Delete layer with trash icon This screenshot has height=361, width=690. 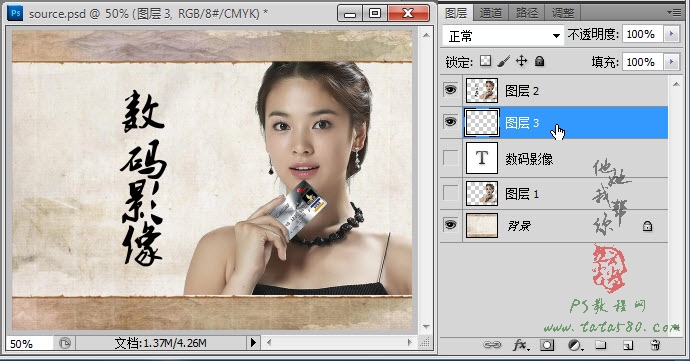(655, 345)
